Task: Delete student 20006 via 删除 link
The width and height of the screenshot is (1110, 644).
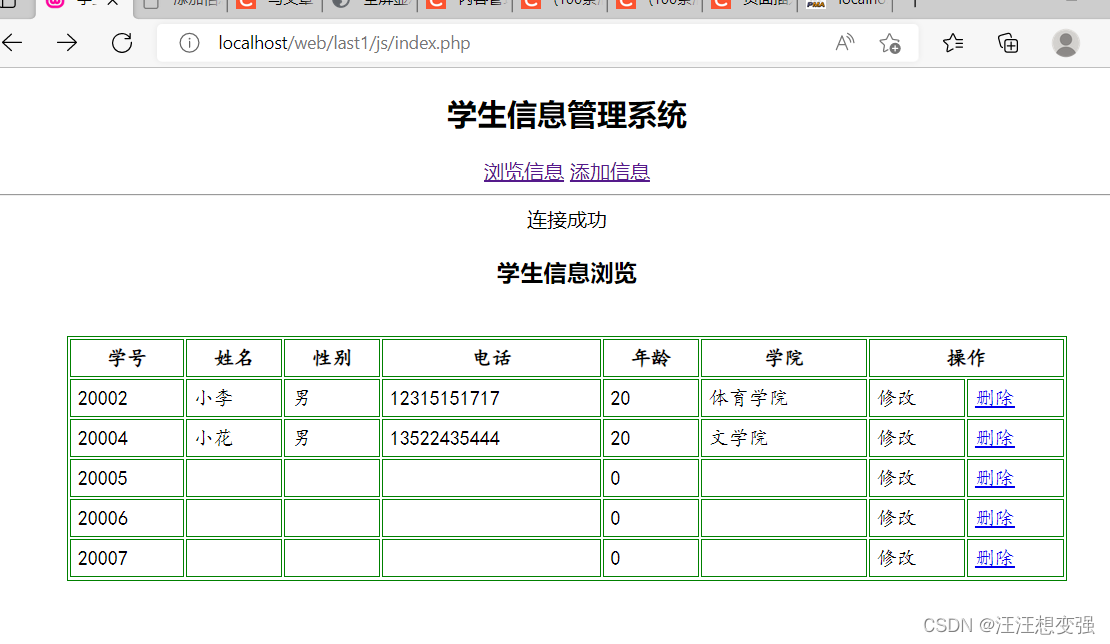Action: tap(995, 519)
